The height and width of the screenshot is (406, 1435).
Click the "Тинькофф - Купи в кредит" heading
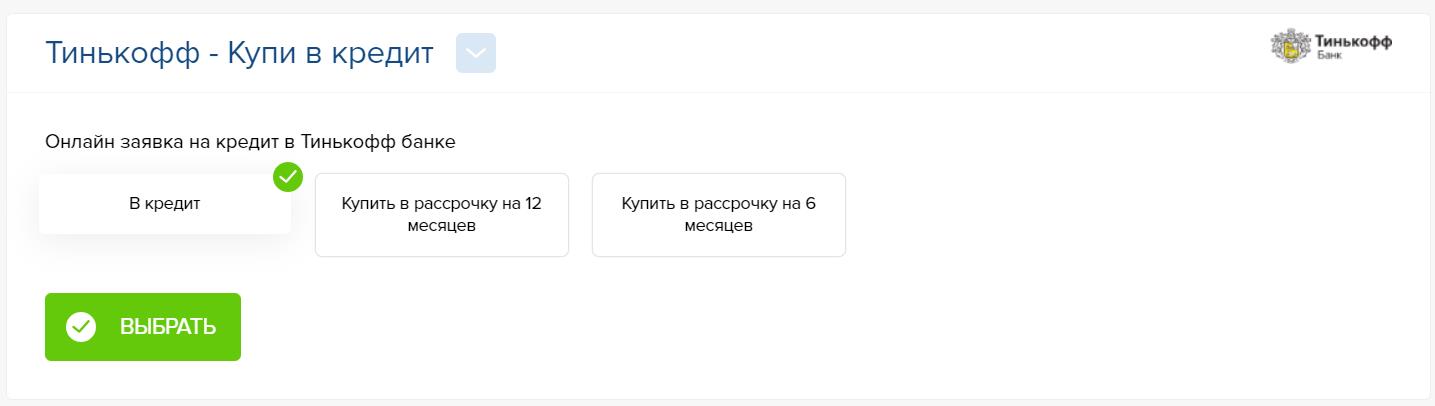coord(239,54)
